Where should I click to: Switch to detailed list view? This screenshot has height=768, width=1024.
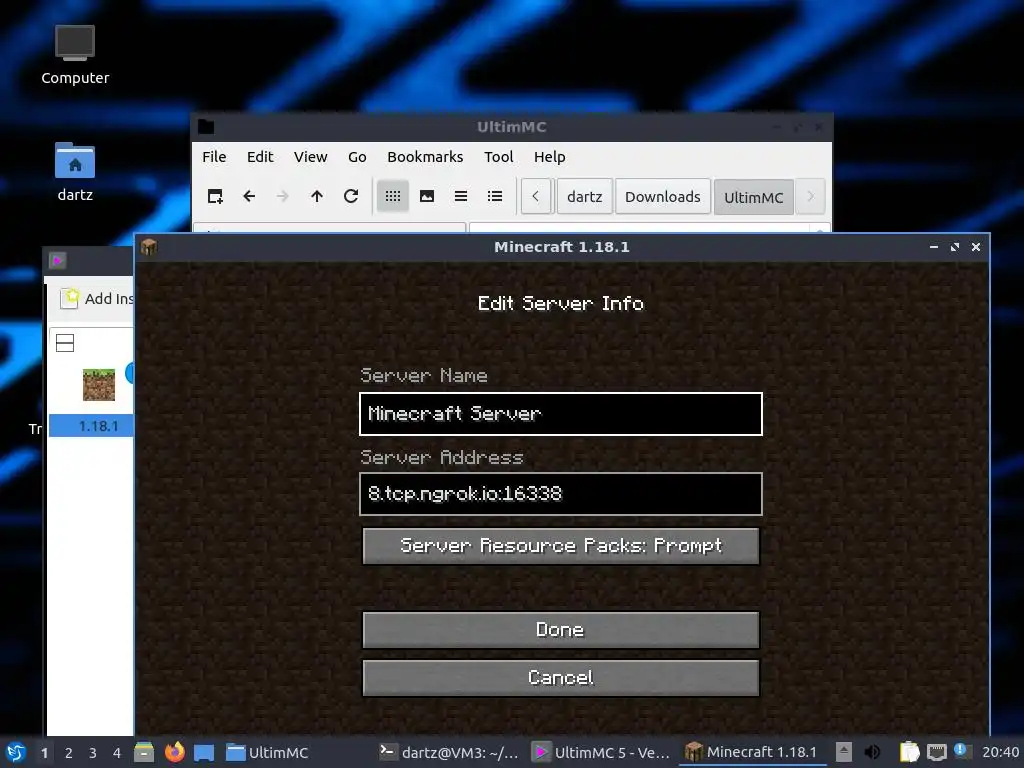(x=495, y=196)
